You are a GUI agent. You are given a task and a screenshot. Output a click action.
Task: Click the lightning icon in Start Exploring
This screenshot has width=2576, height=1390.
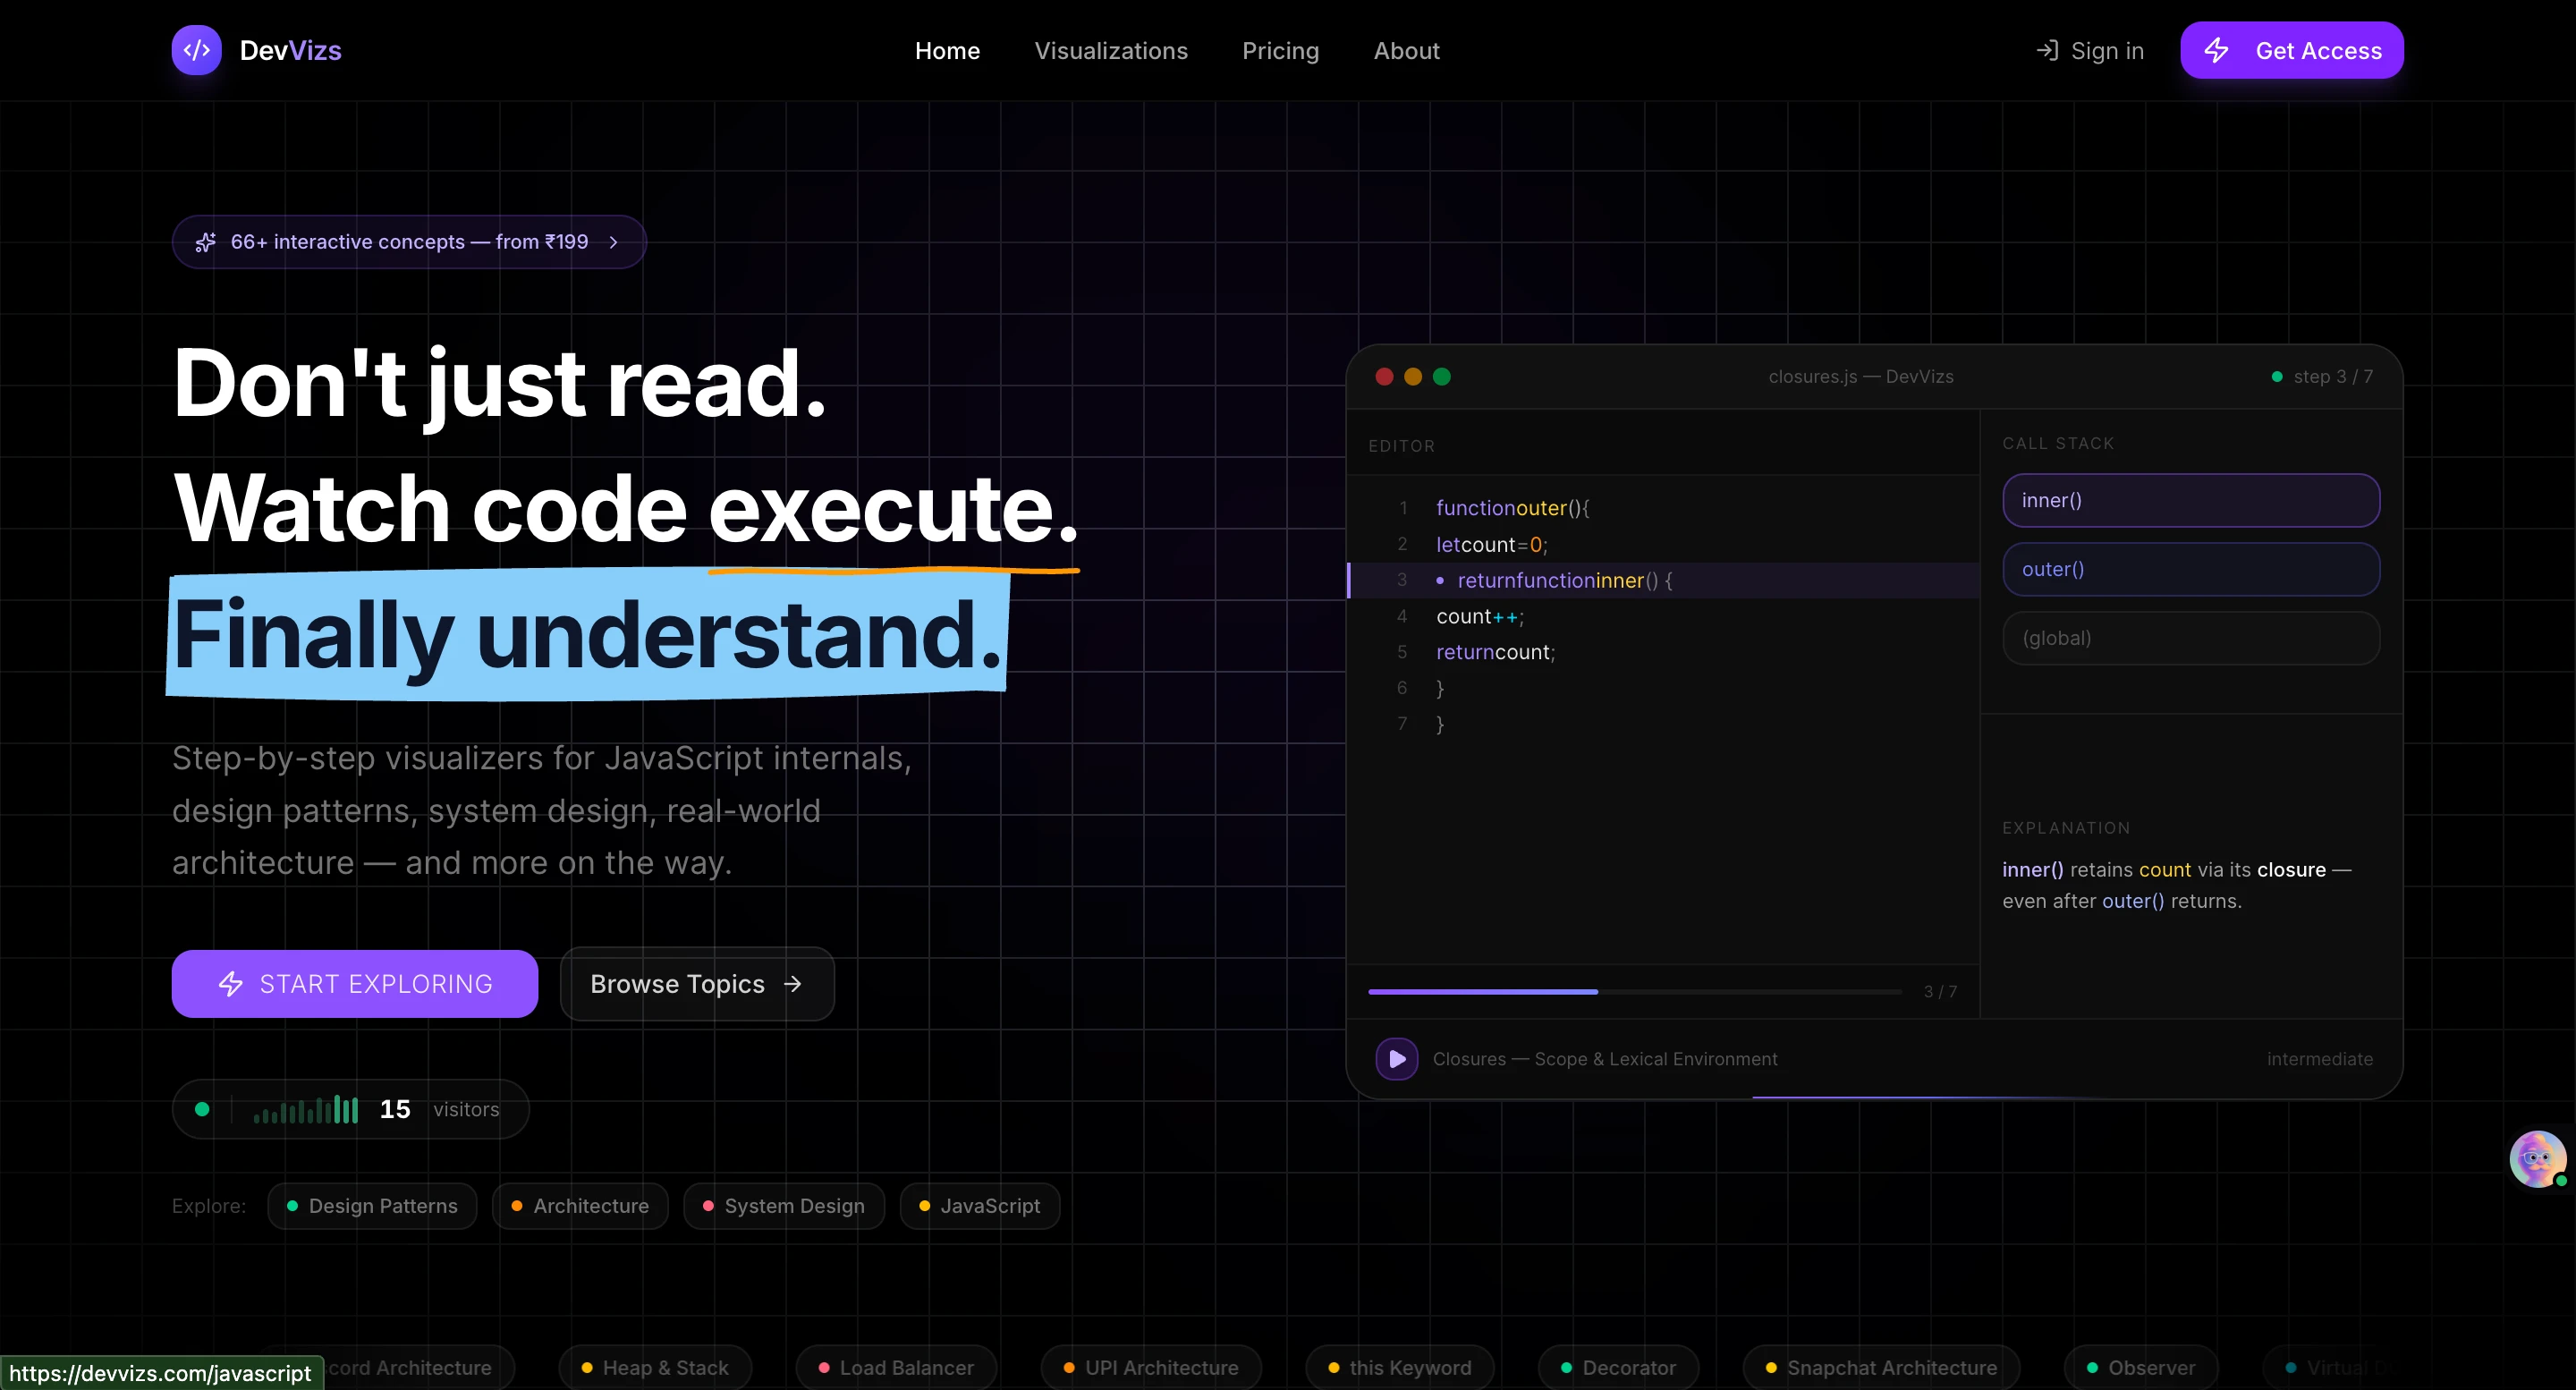click(231, 984)
